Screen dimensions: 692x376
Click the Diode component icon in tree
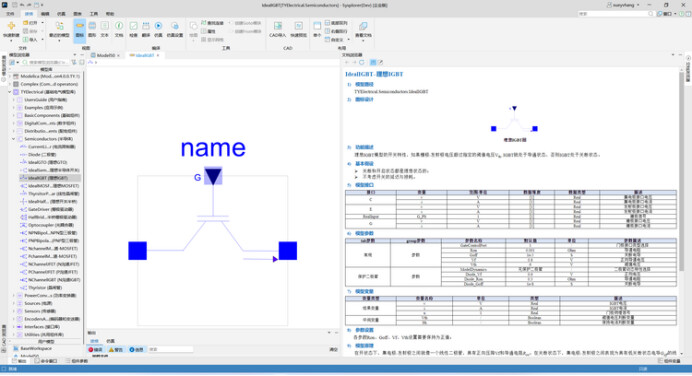click(23, 154)
